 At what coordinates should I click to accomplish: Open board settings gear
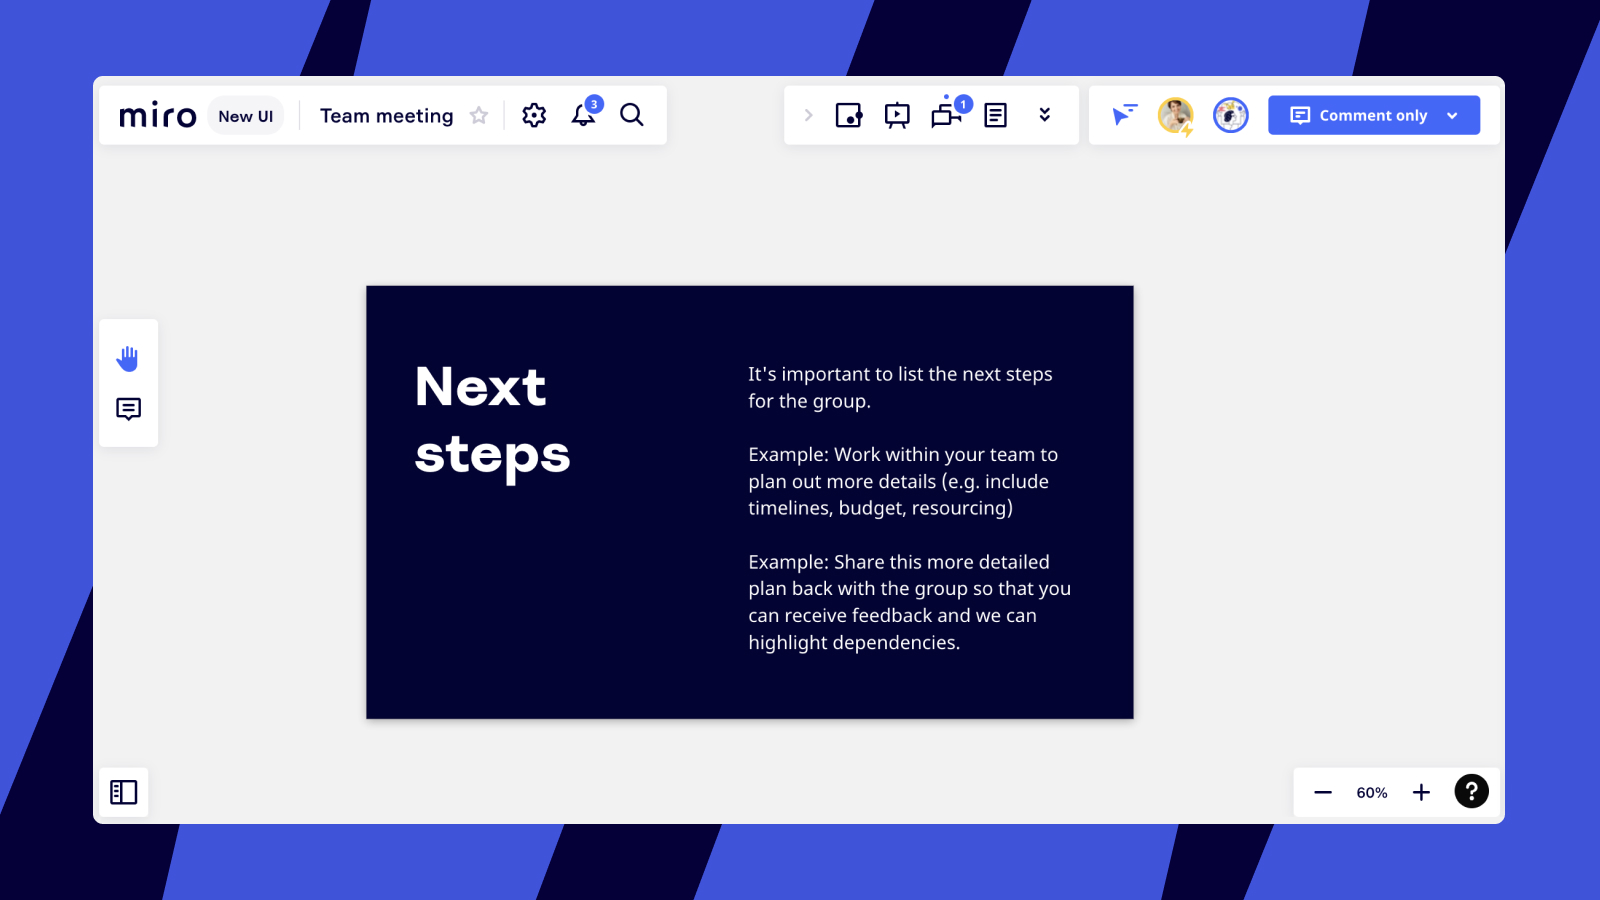534,116
